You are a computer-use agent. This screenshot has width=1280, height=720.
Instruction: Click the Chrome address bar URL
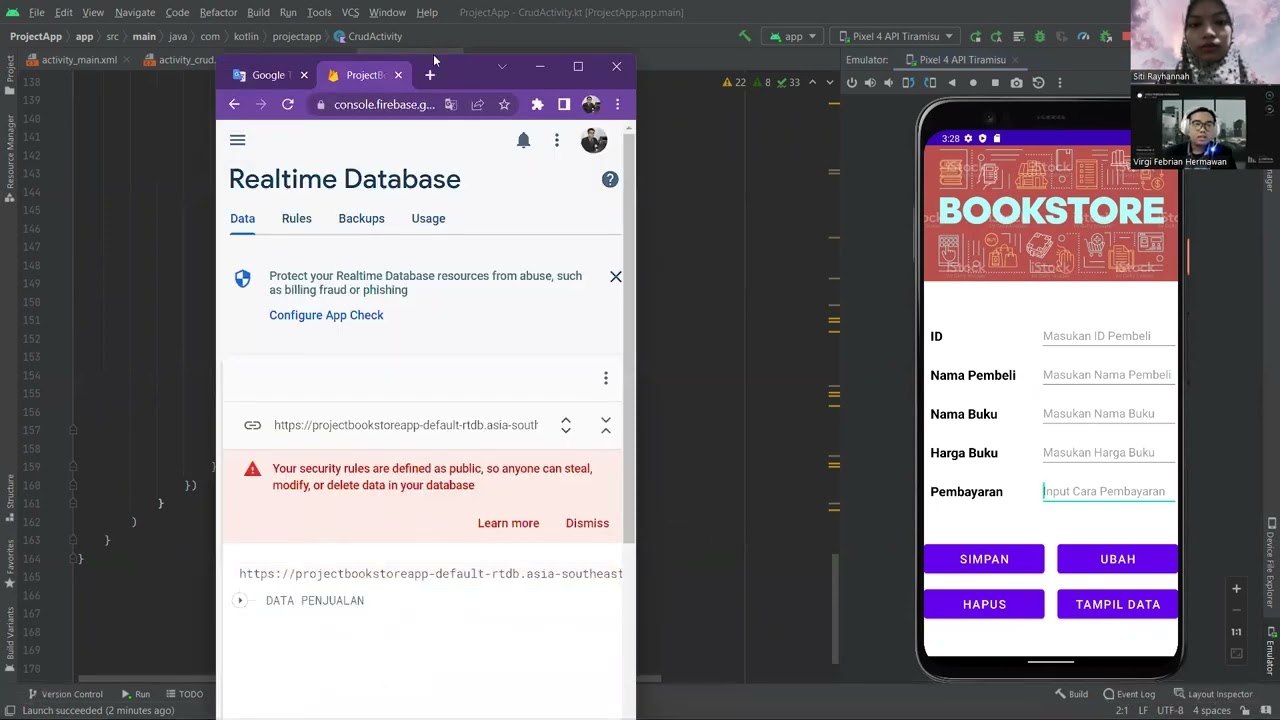384,104
